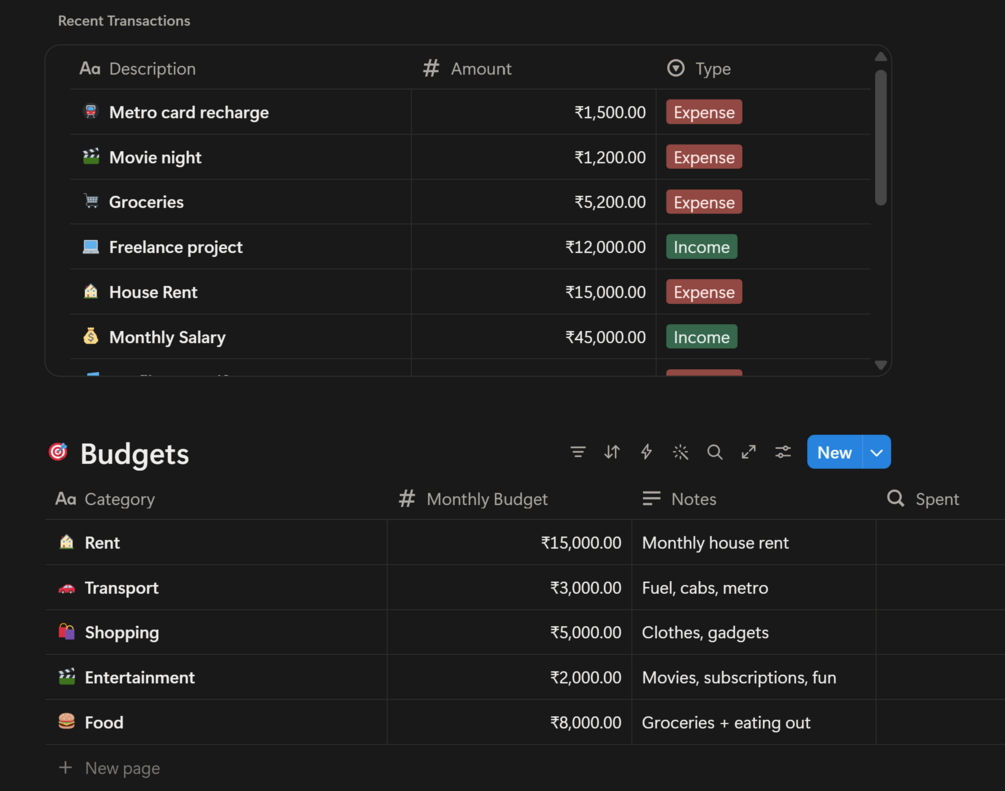Expand Budgets database to full page
Screen dimensions: 1005x791
pos(749,452)
